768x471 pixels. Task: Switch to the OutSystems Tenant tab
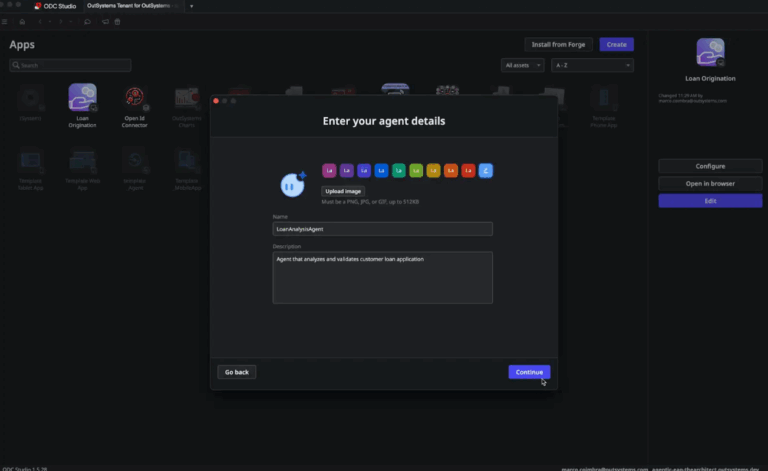point(132,6)
